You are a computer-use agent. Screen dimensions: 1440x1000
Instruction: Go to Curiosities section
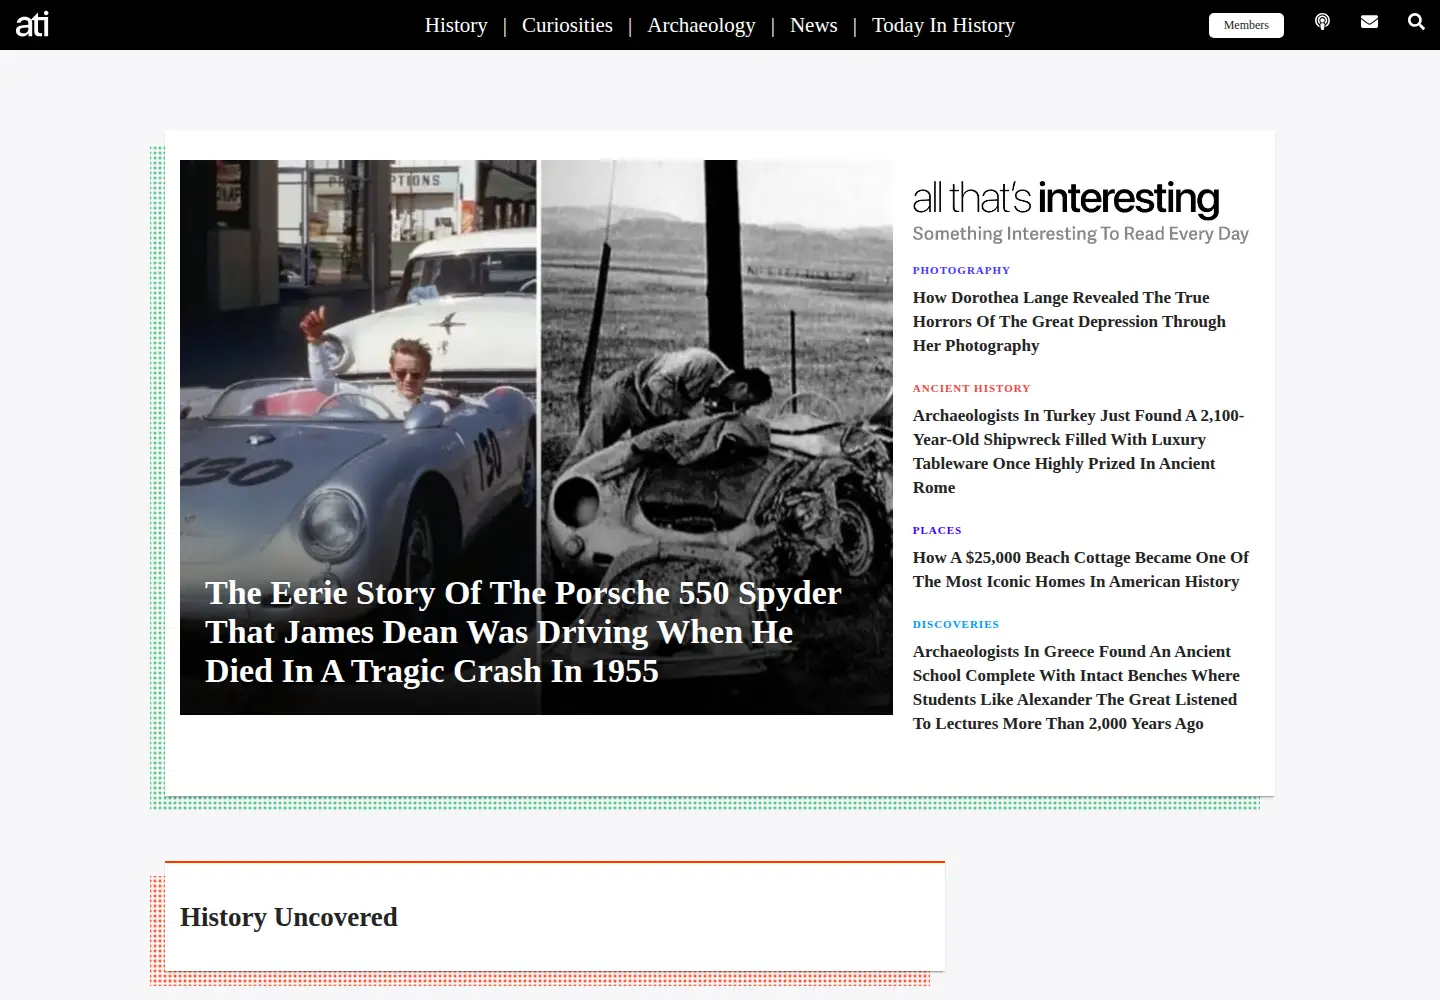[x=567, y=25]
